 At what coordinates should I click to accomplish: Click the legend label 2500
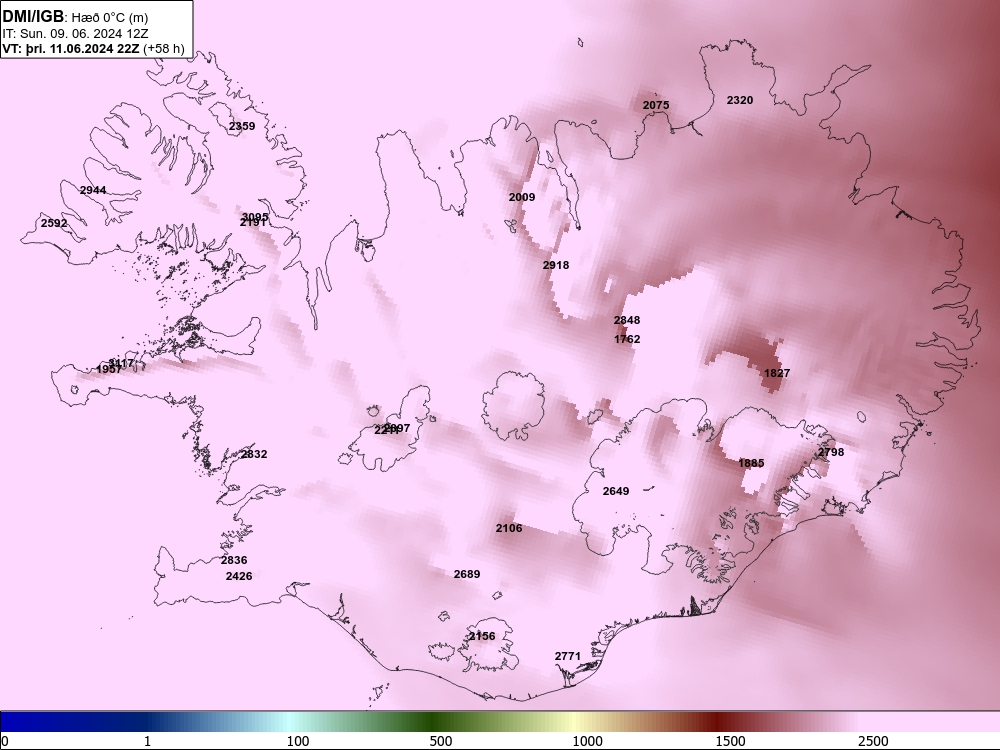click(873, 741)
